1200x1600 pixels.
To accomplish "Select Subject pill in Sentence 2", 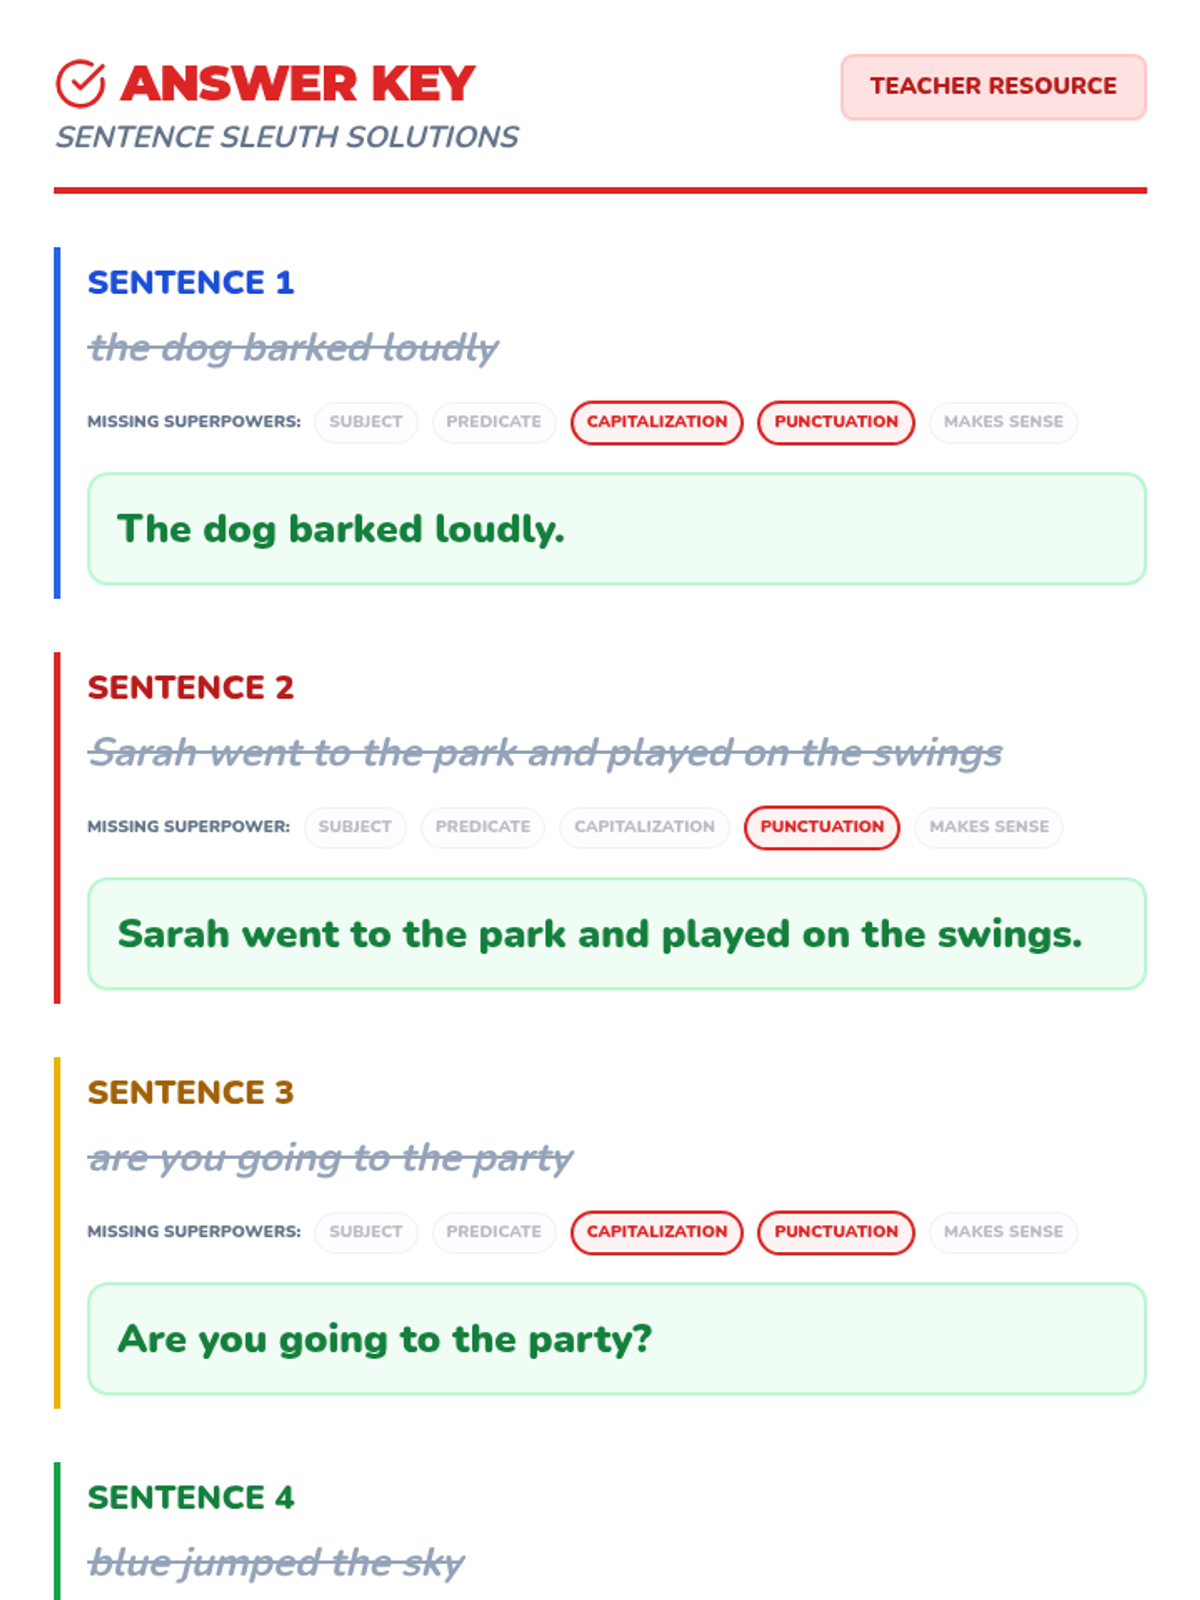I will pyautogui.click(x=355, y=827).
